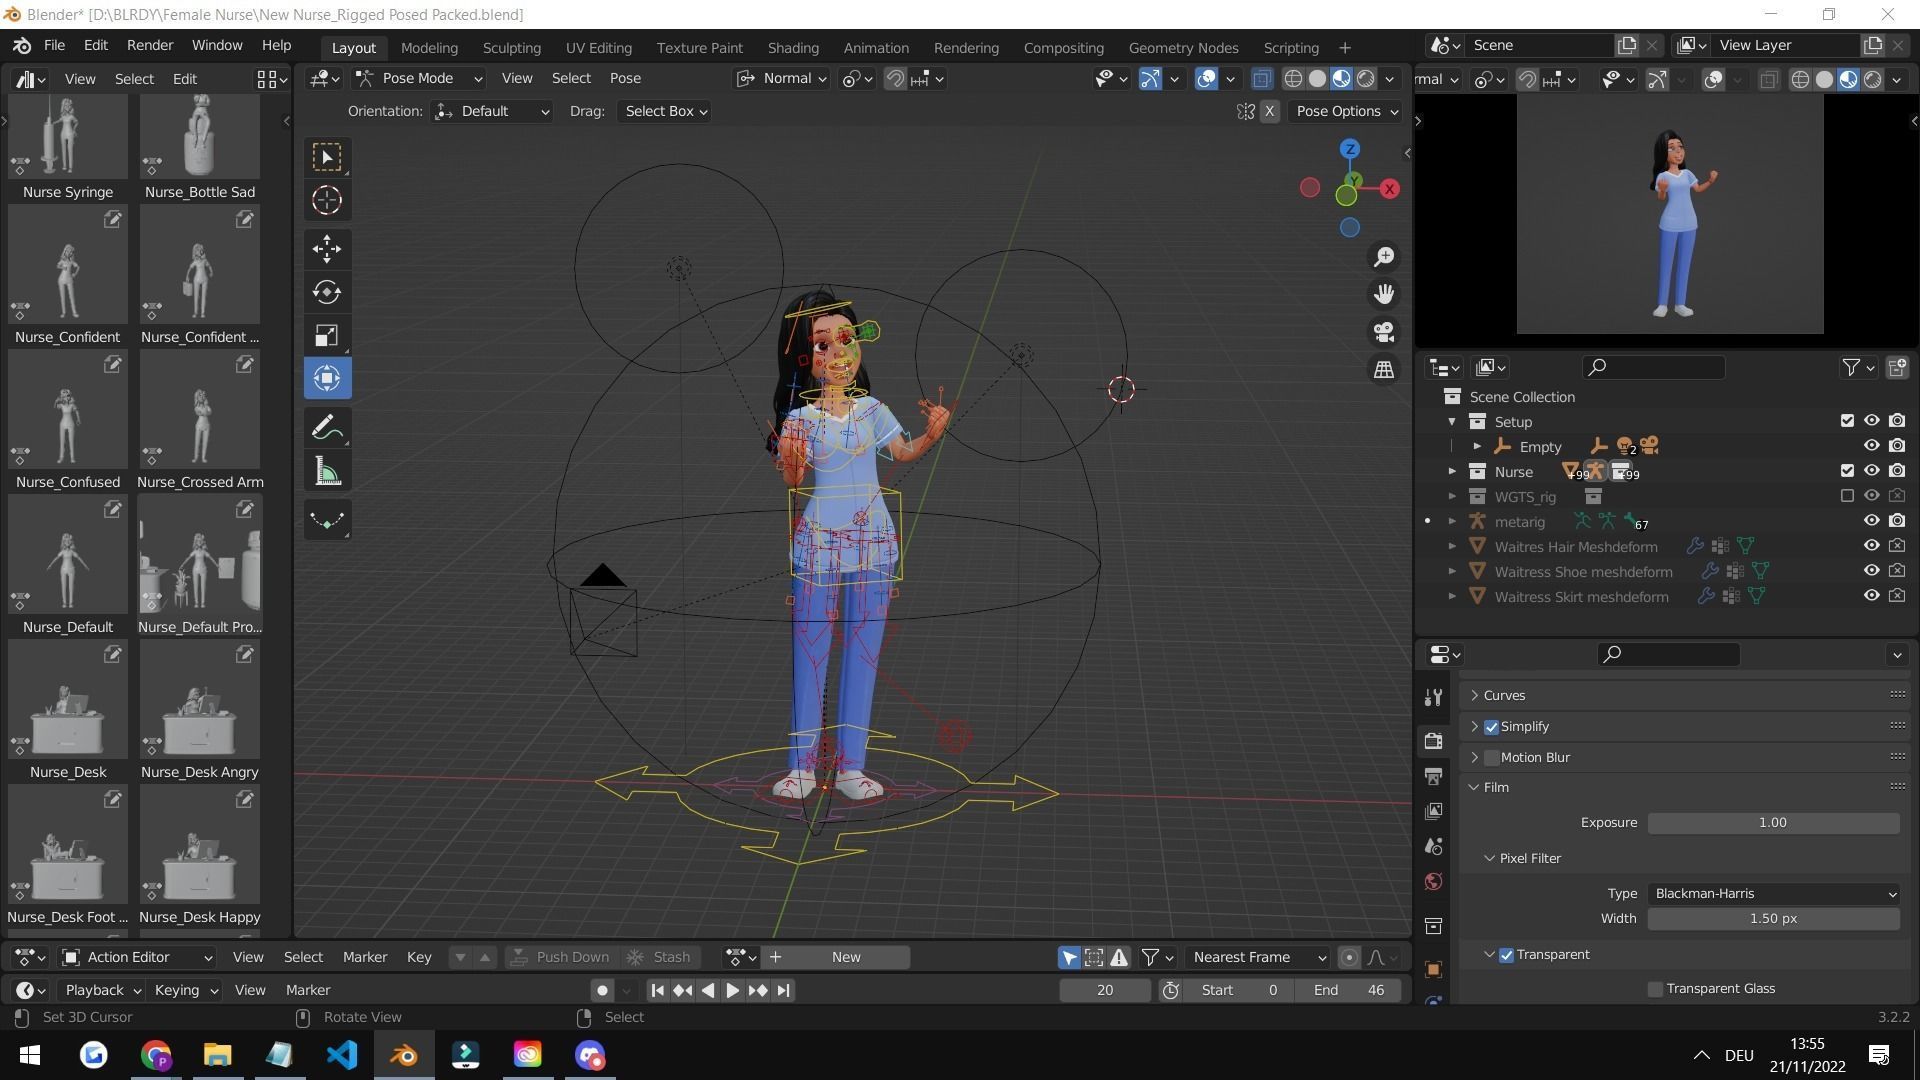Switch to the UV Editing workspace tab
Screen dimensions: 1920x1080
click(598, 48)
